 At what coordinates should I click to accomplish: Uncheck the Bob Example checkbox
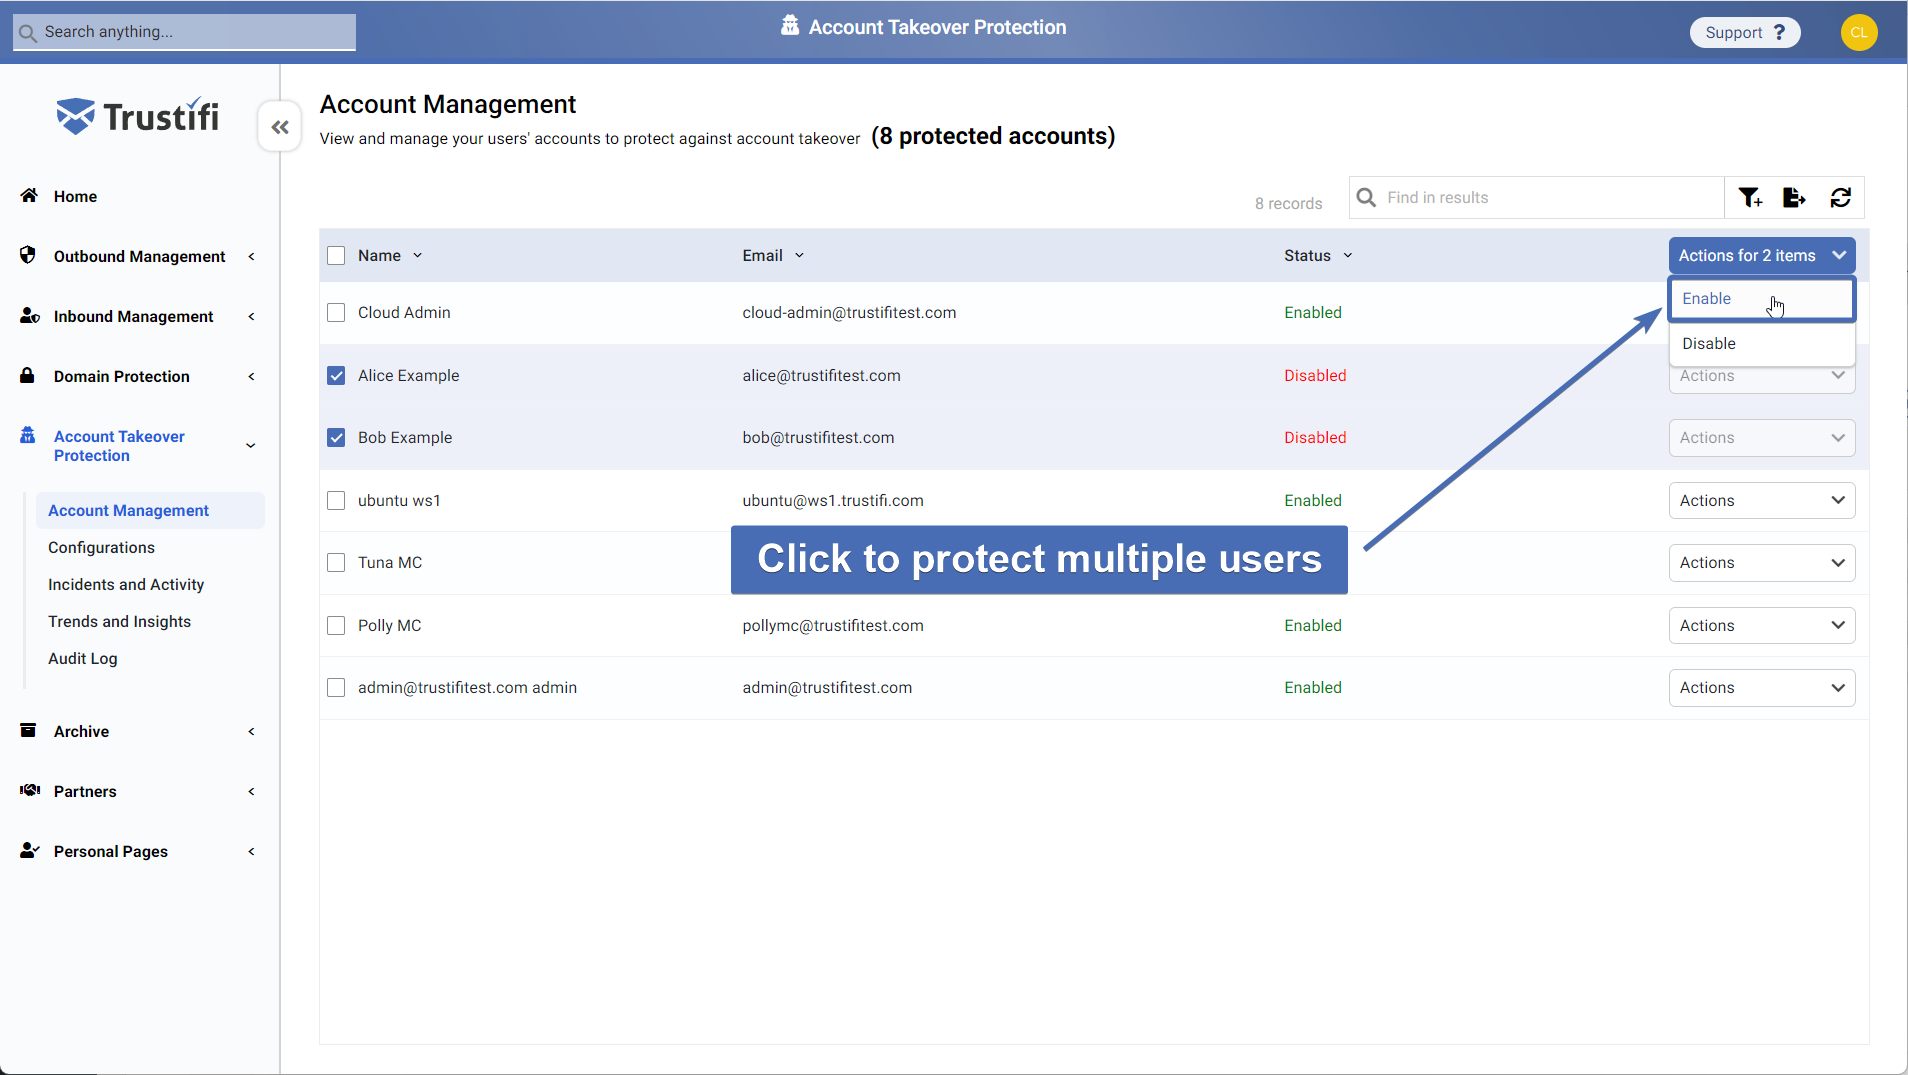point(336,437)
